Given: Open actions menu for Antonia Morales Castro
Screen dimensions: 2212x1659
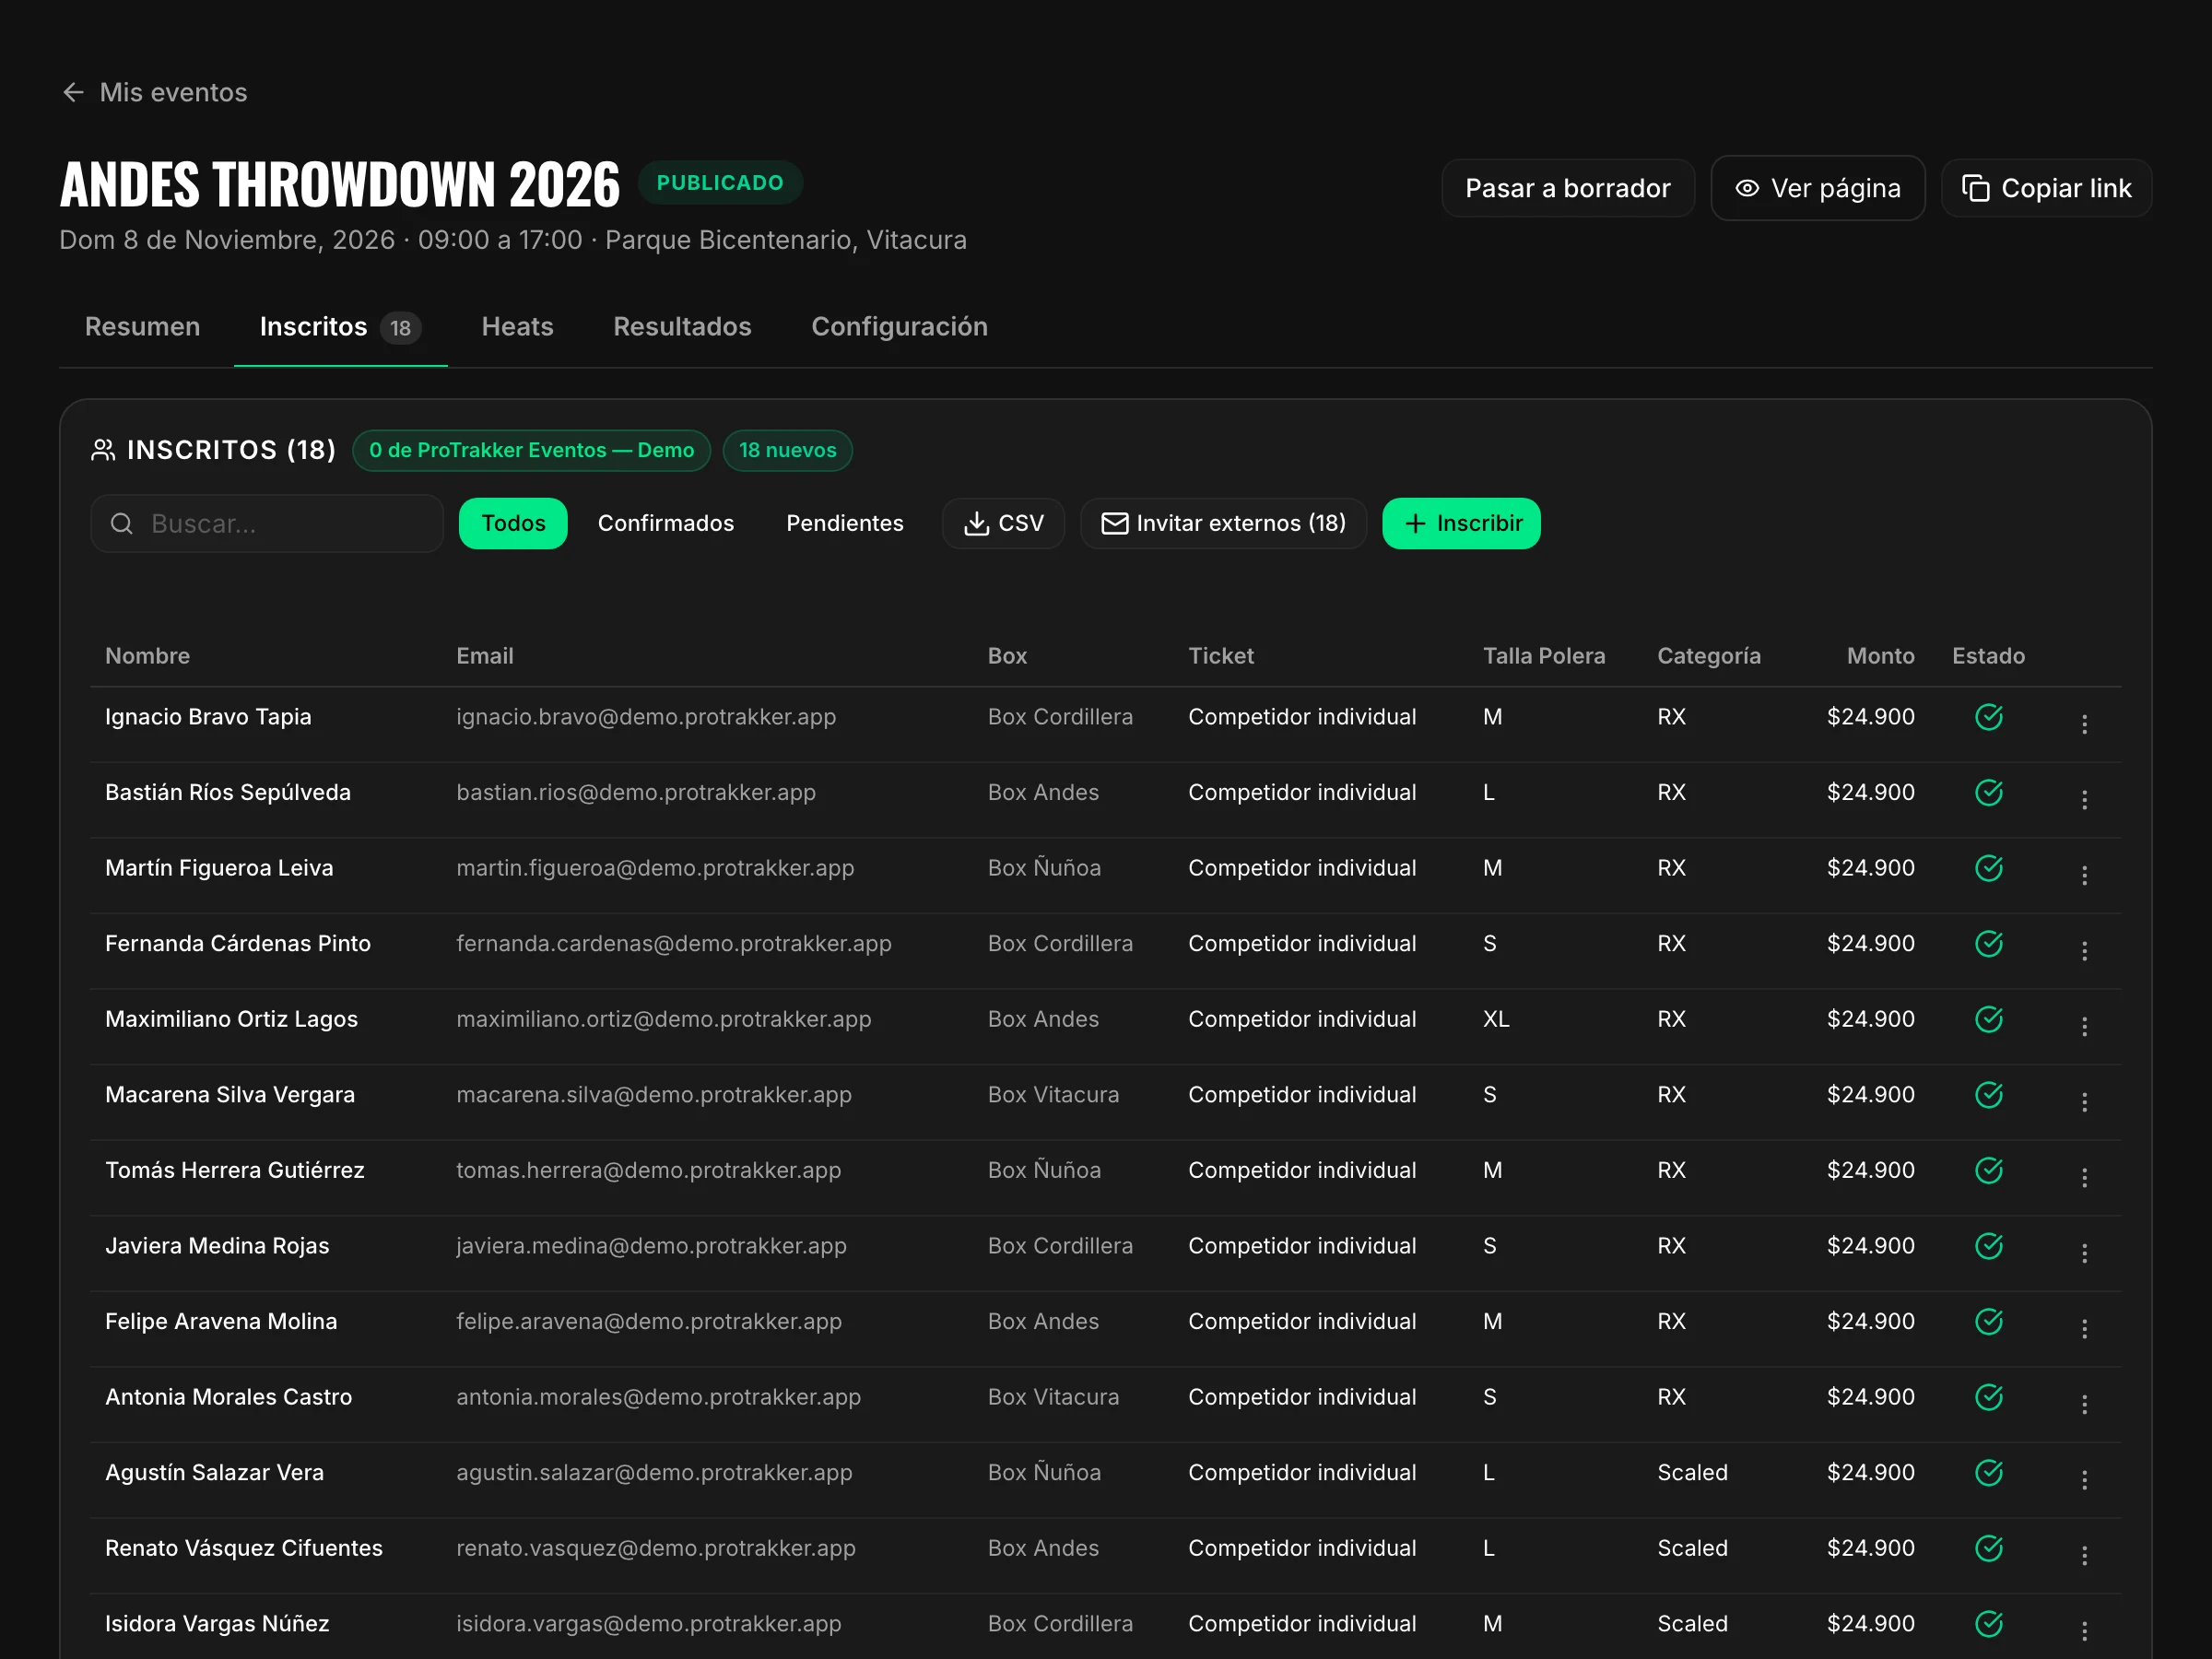Looking at the screenshot, I should (x=2084, y=1404).
